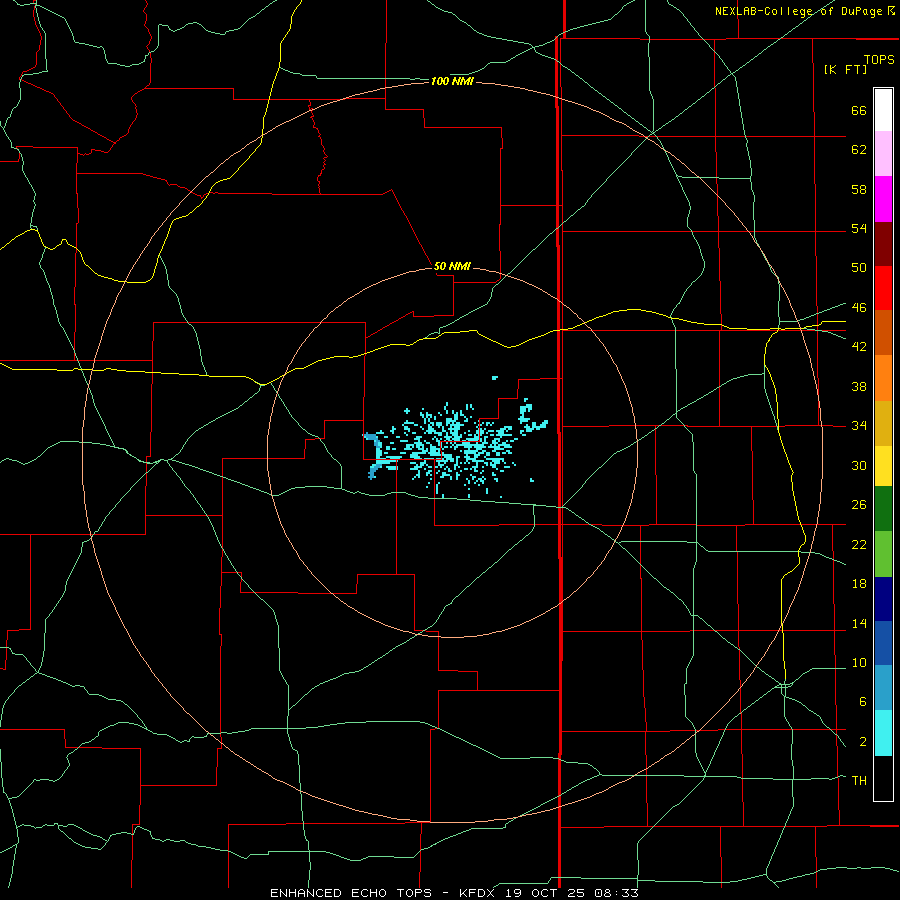900x900 pixels.
Task: Click the 22 legend value
Action: 859,544
